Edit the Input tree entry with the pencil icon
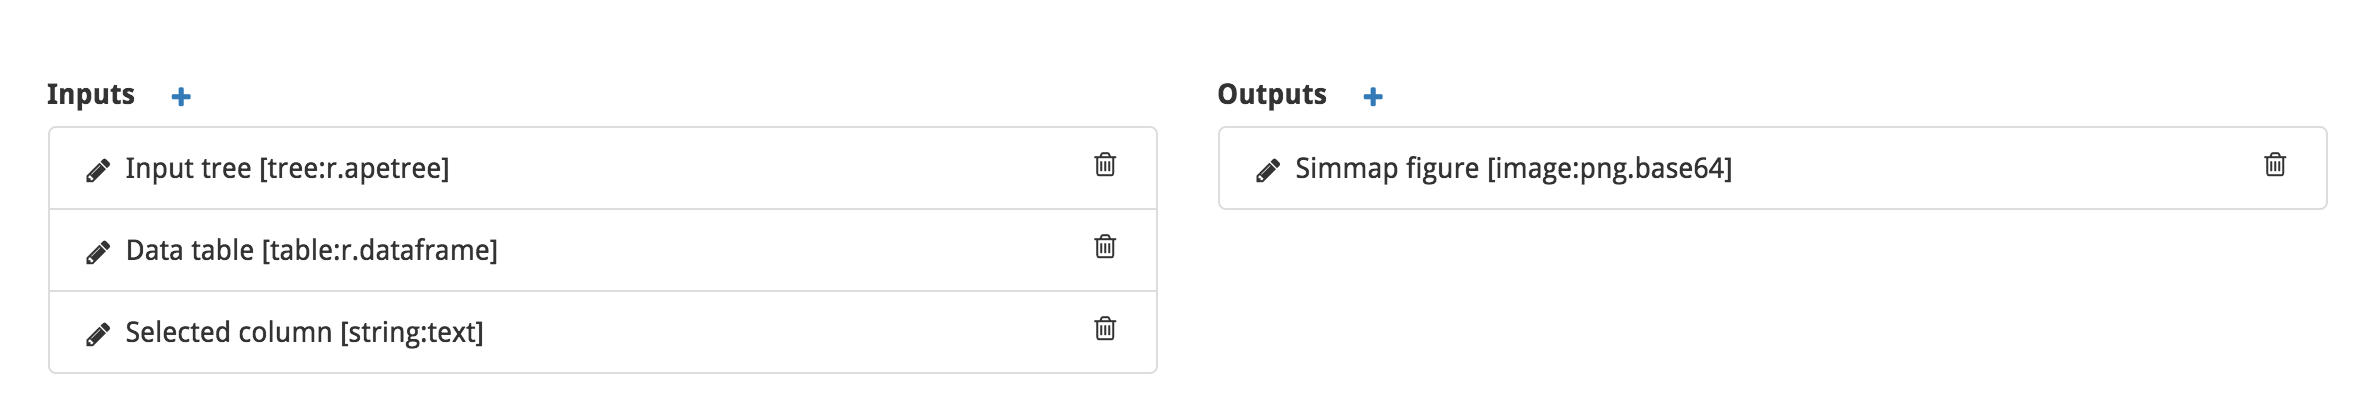Viewport: 2372px width, 406px height. point(98,171)
